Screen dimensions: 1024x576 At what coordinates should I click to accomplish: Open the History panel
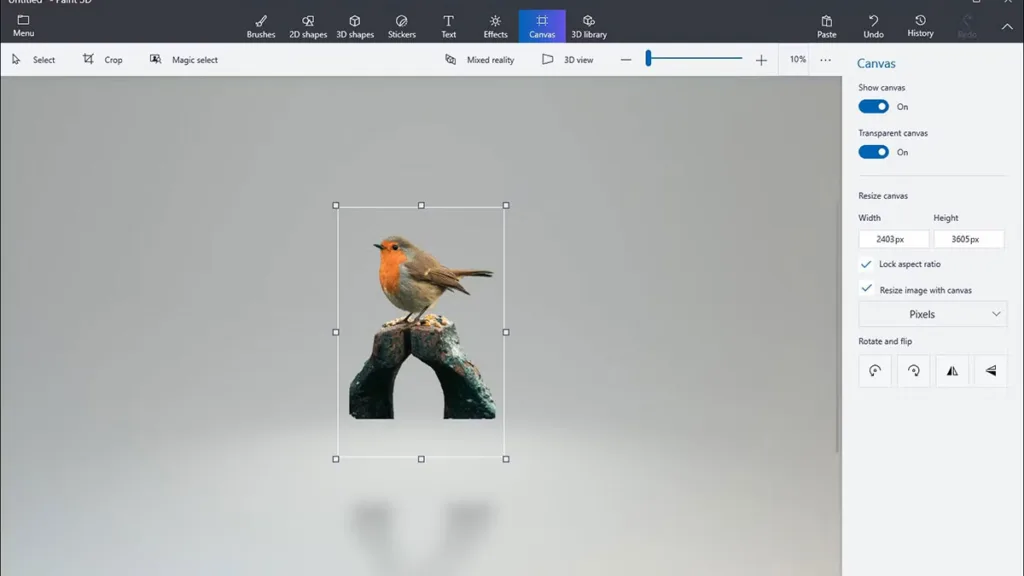[920, 27]
